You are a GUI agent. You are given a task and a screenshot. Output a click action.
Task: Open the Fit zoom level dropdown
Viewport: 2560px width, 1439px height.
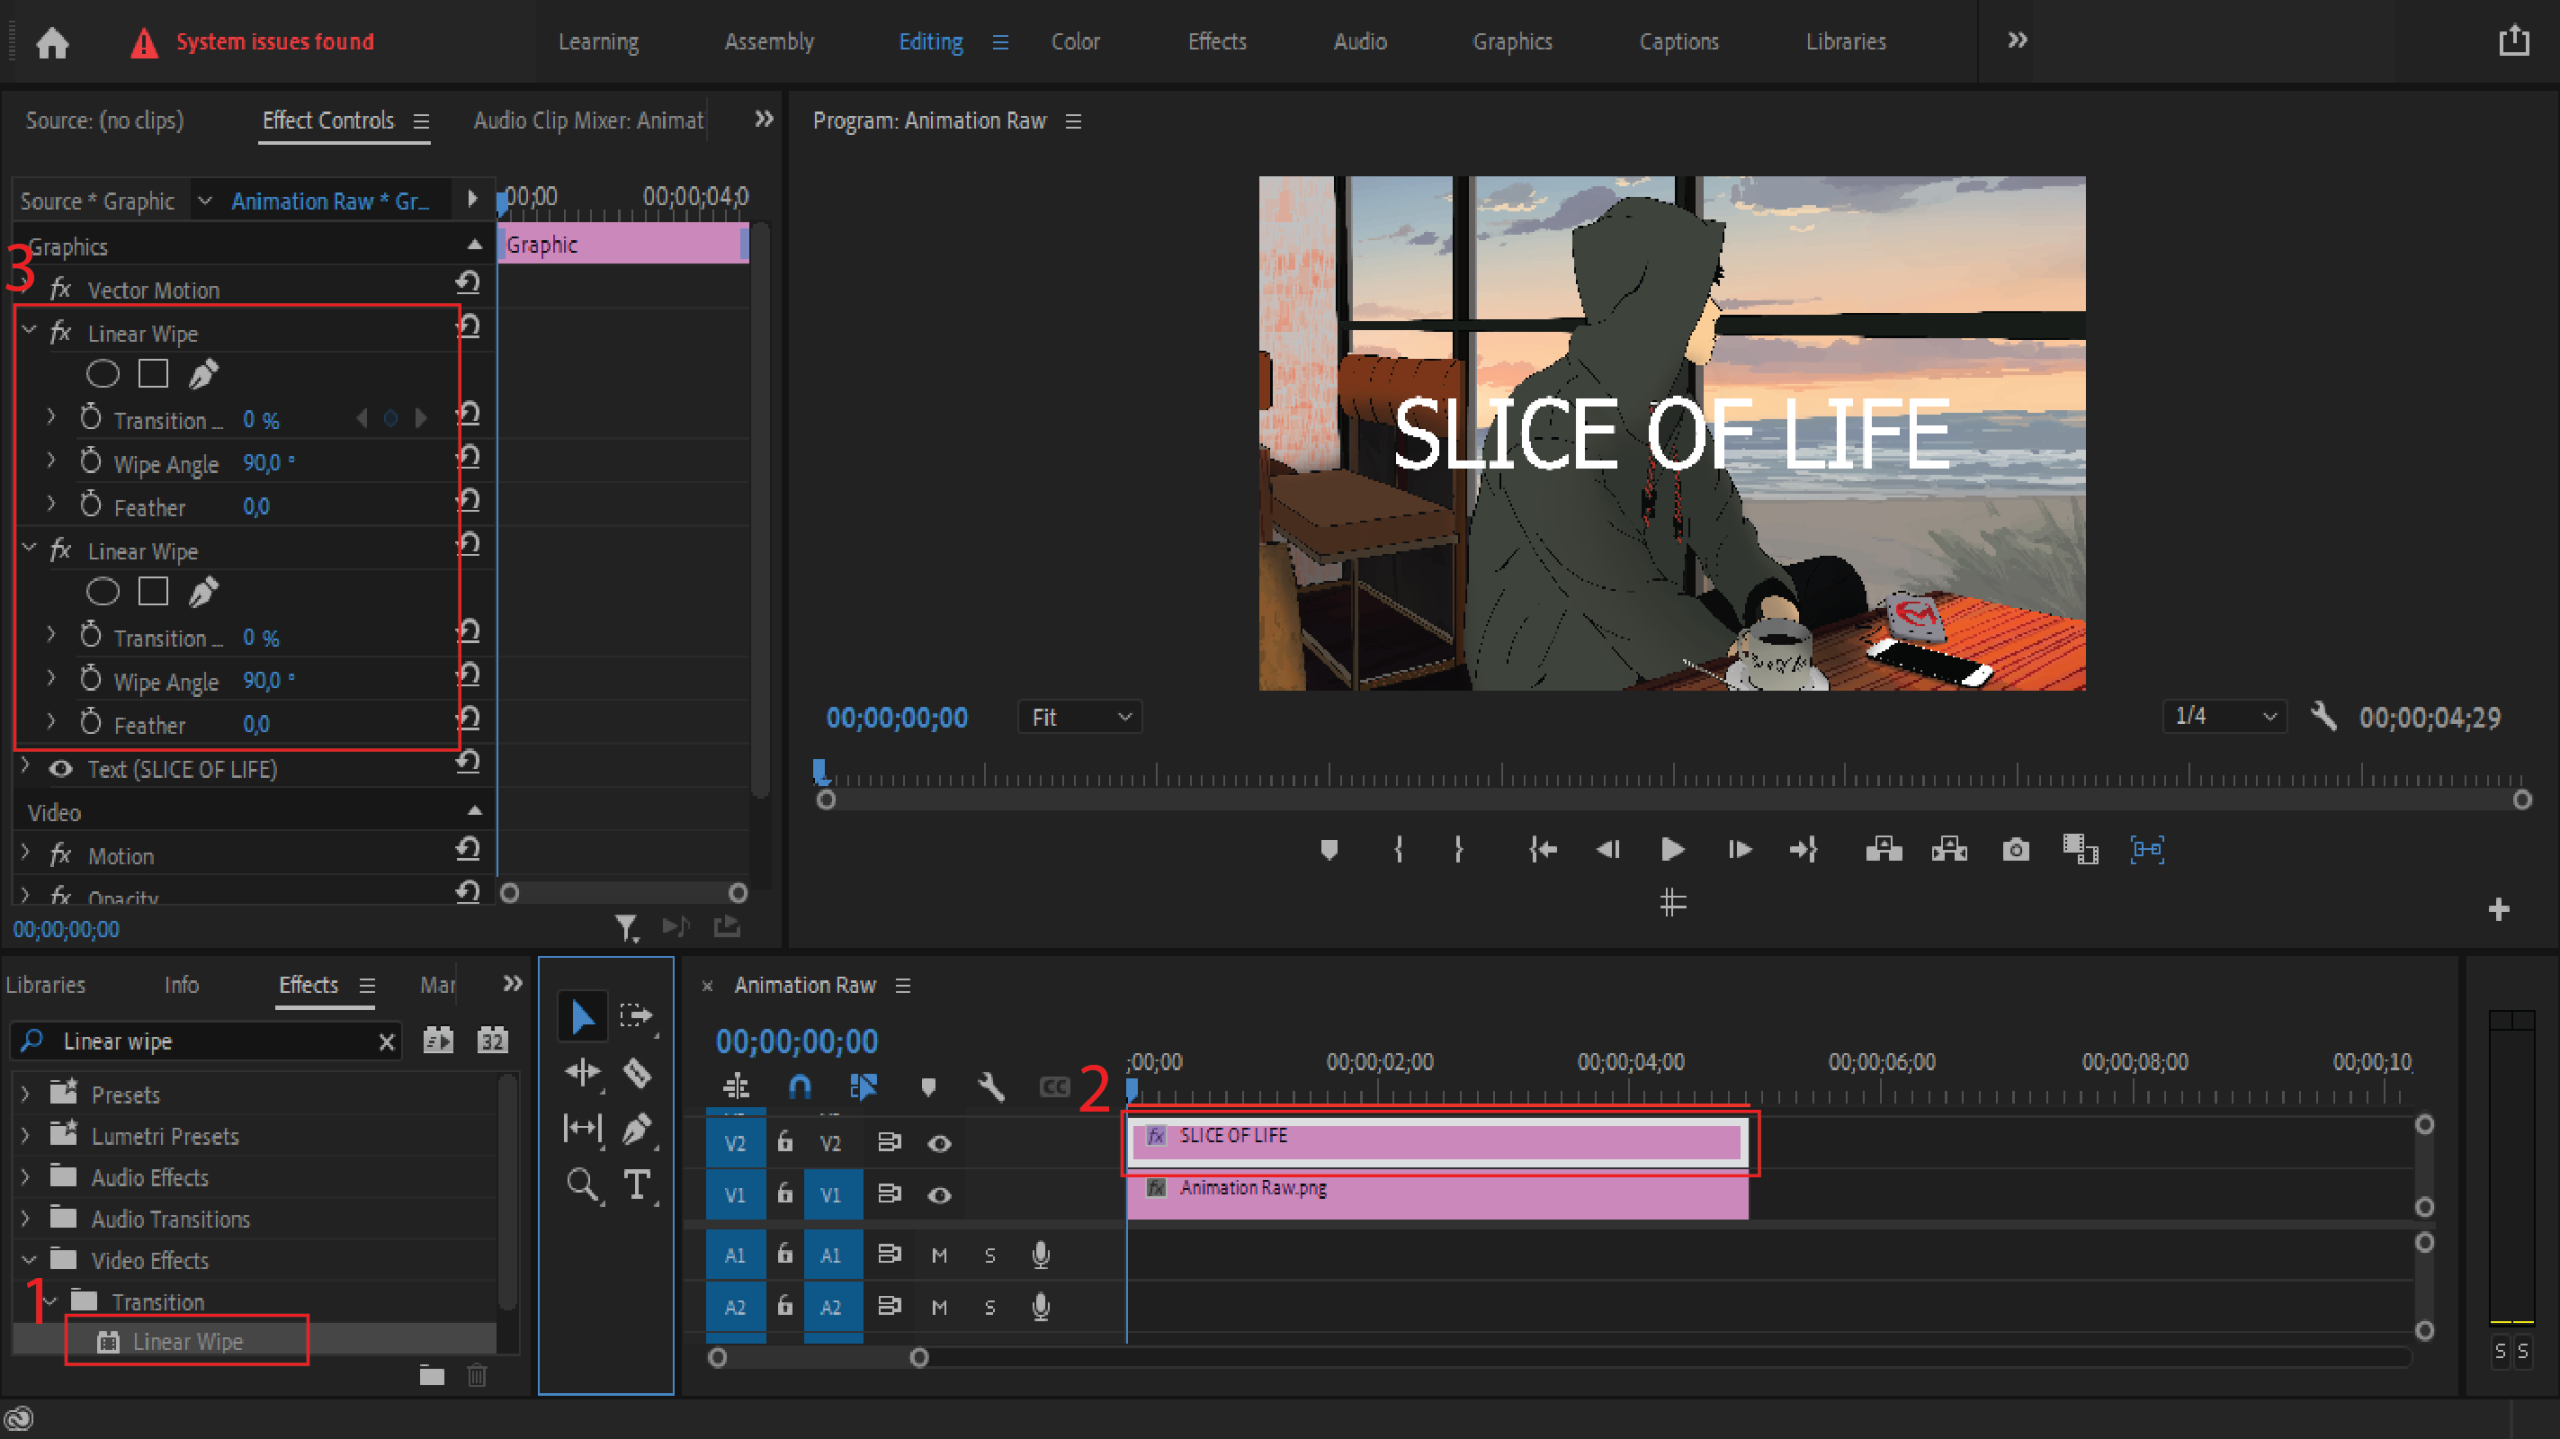[x=1080, y=717]
